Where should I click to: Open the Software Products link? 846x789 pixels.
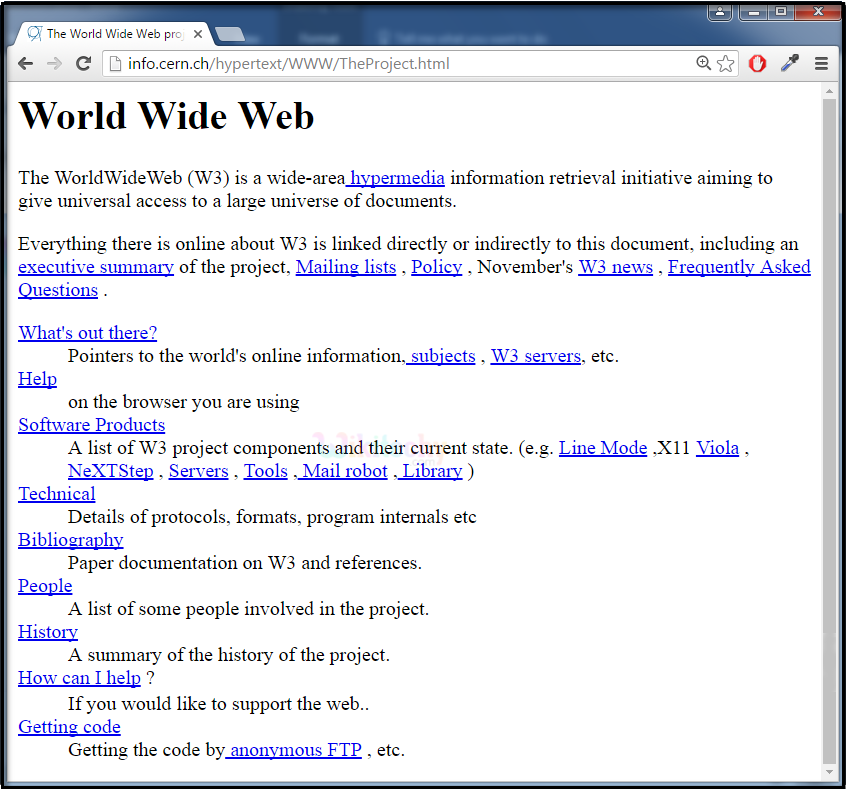click(92, 425)
